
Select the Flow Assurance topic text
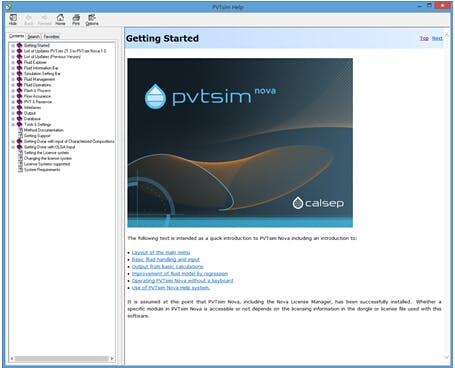point(37,96)
